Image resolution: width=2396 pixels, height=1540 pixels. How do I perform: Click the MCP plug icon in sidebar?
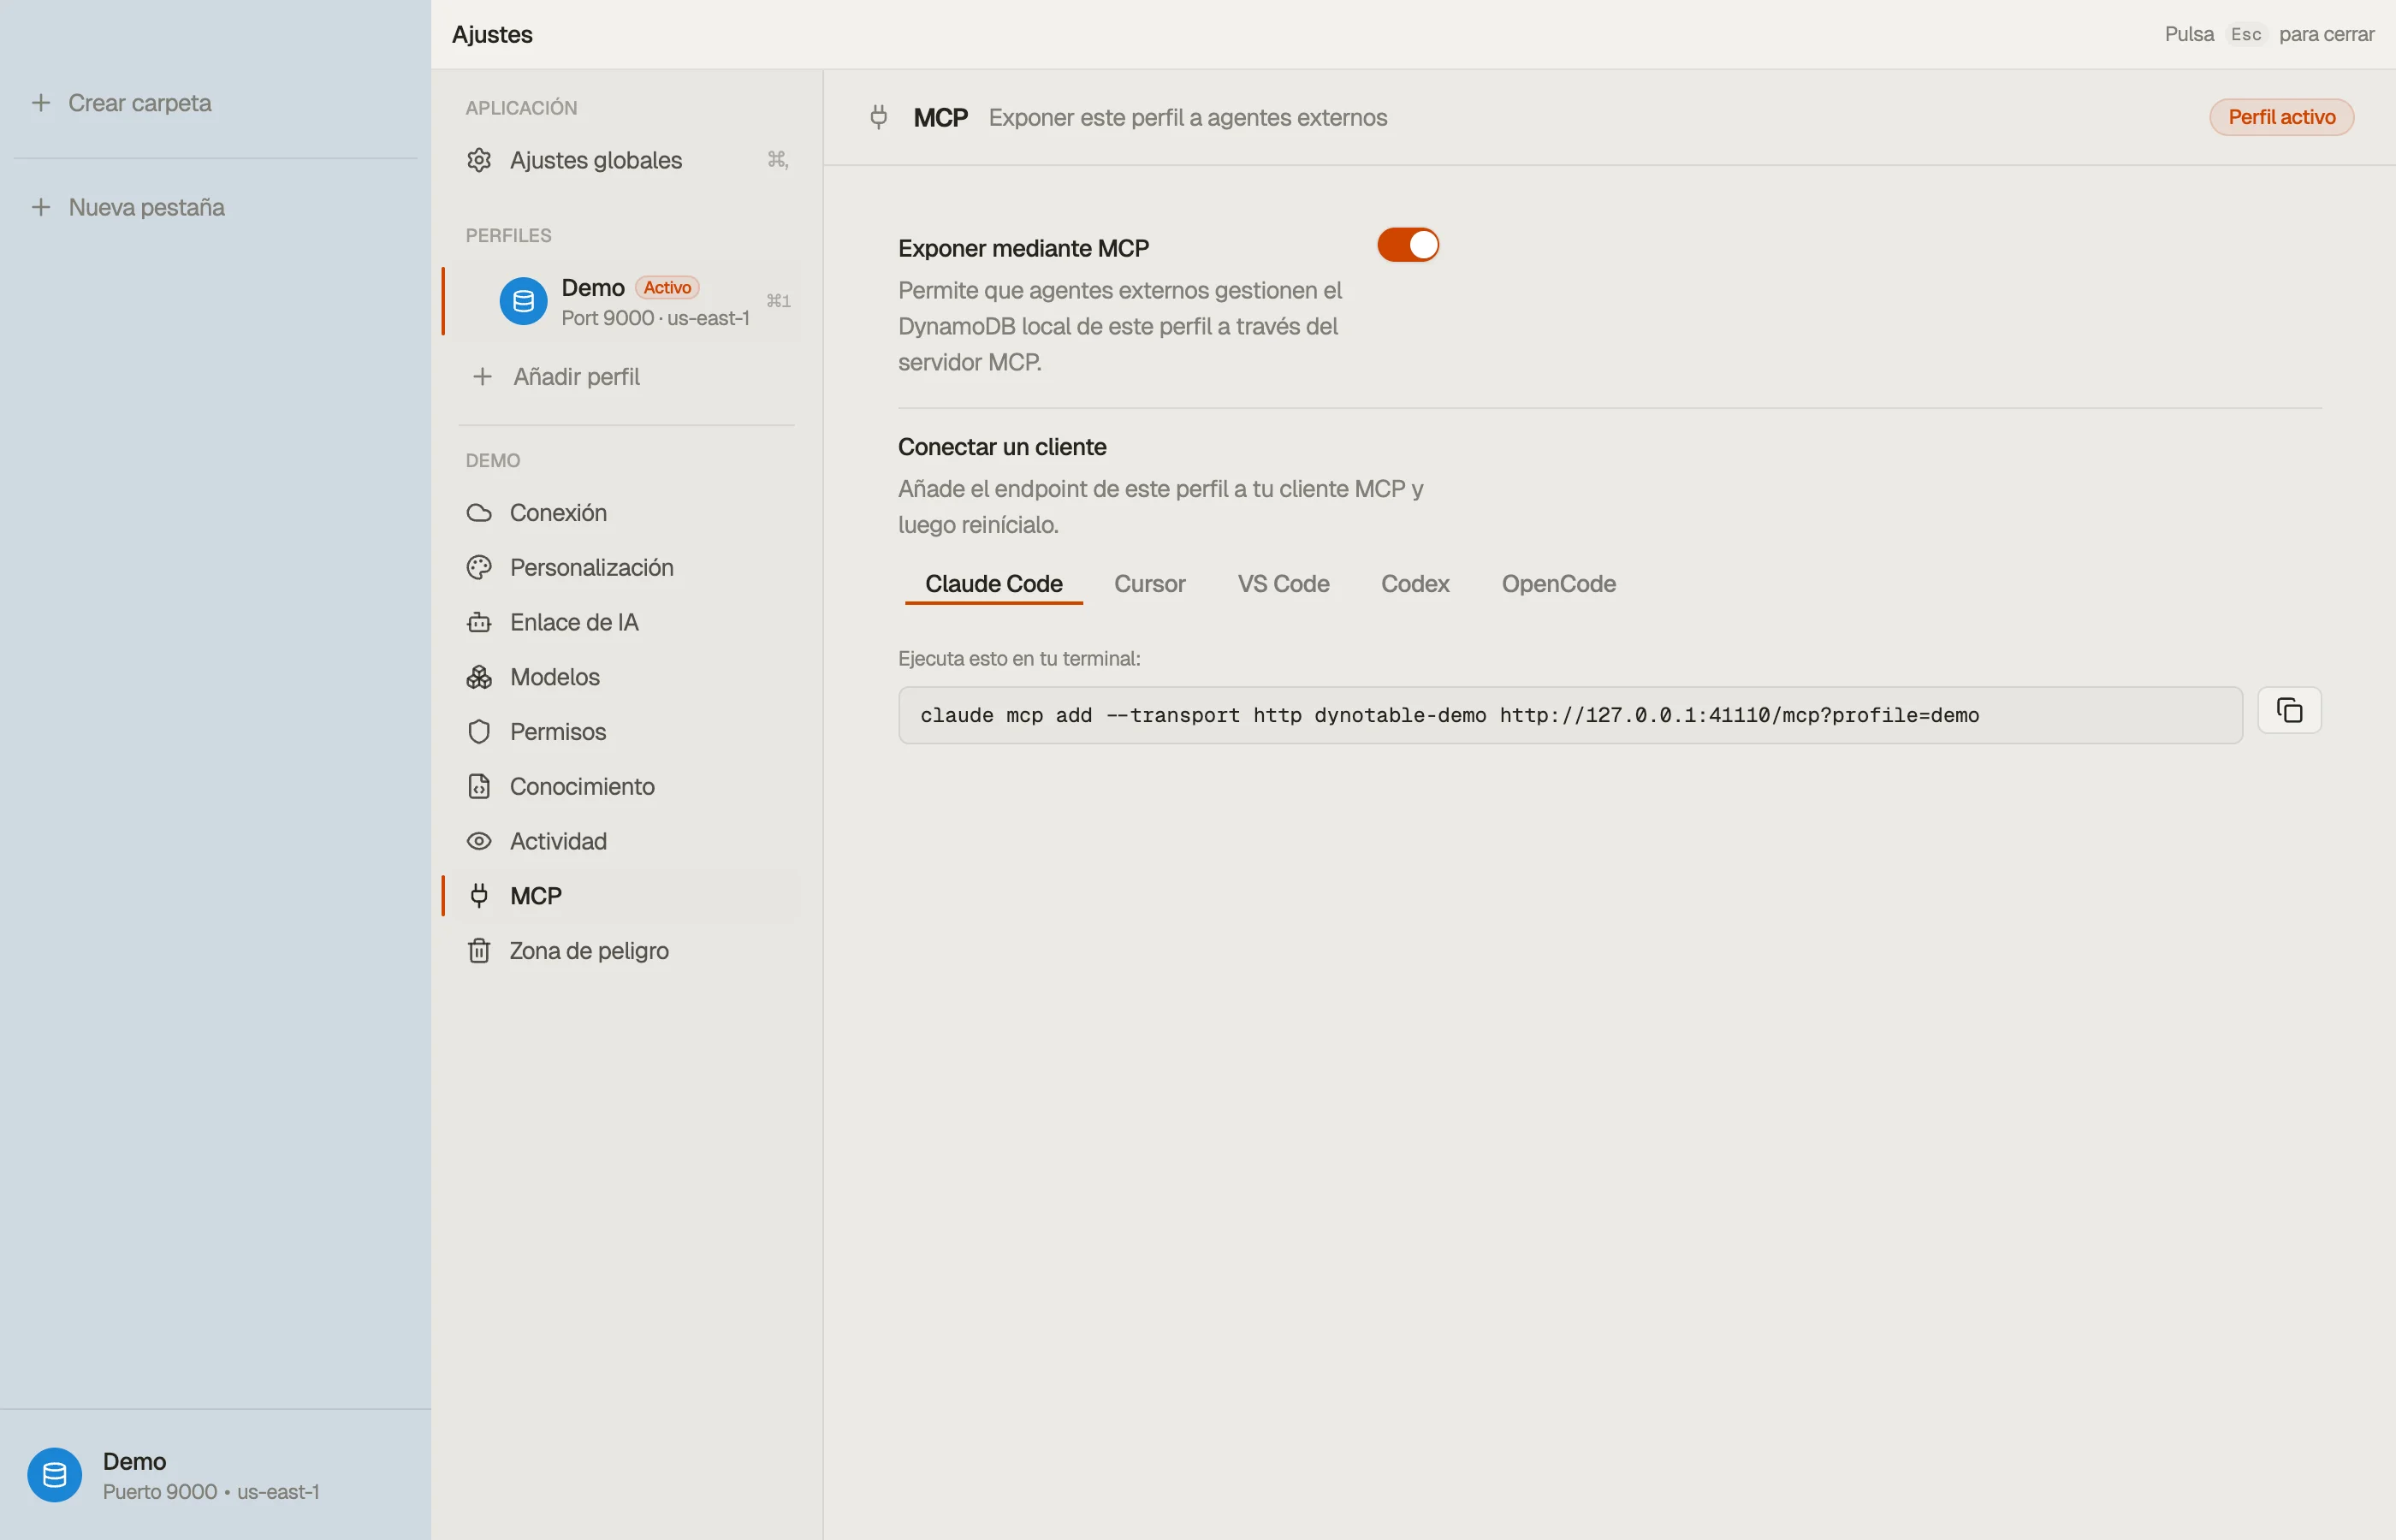pyautogui.click(x=479, y=896)
